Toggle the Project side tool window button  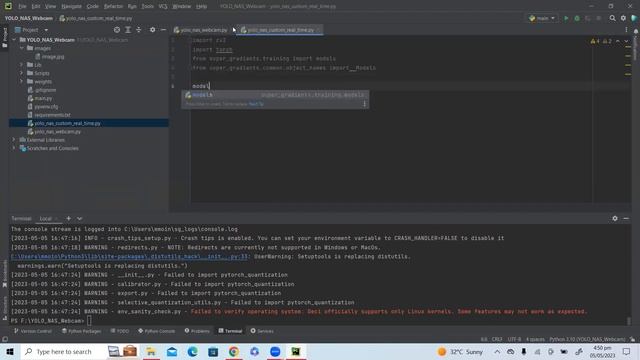pos(4,38)
